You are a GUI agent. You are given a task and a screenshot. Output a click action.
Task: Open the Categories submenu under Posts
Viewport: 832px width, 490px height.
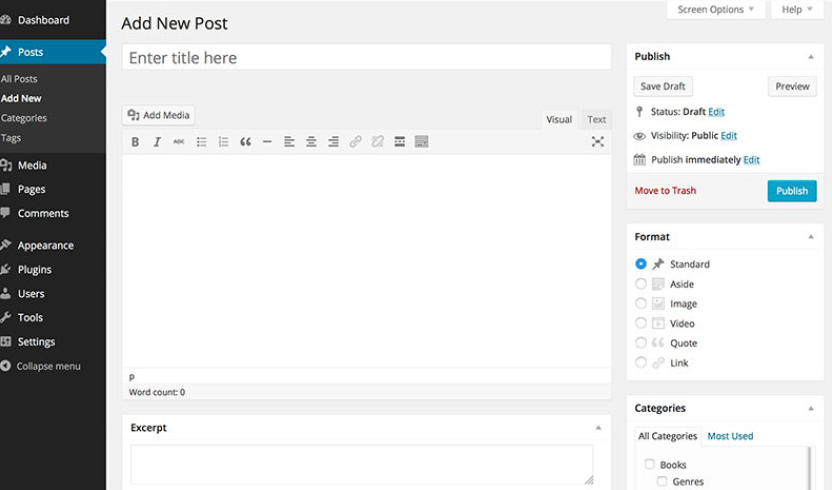tap(24, 118)
